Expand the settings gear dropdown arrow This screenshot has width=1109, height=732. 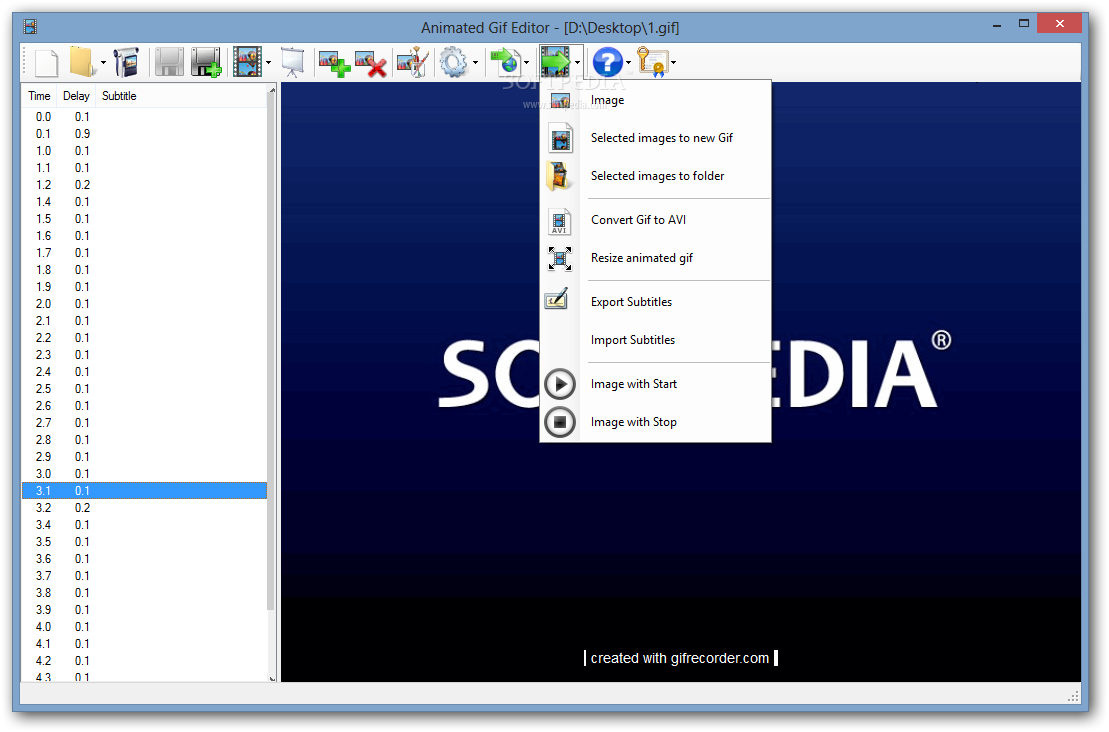[475, 62]
